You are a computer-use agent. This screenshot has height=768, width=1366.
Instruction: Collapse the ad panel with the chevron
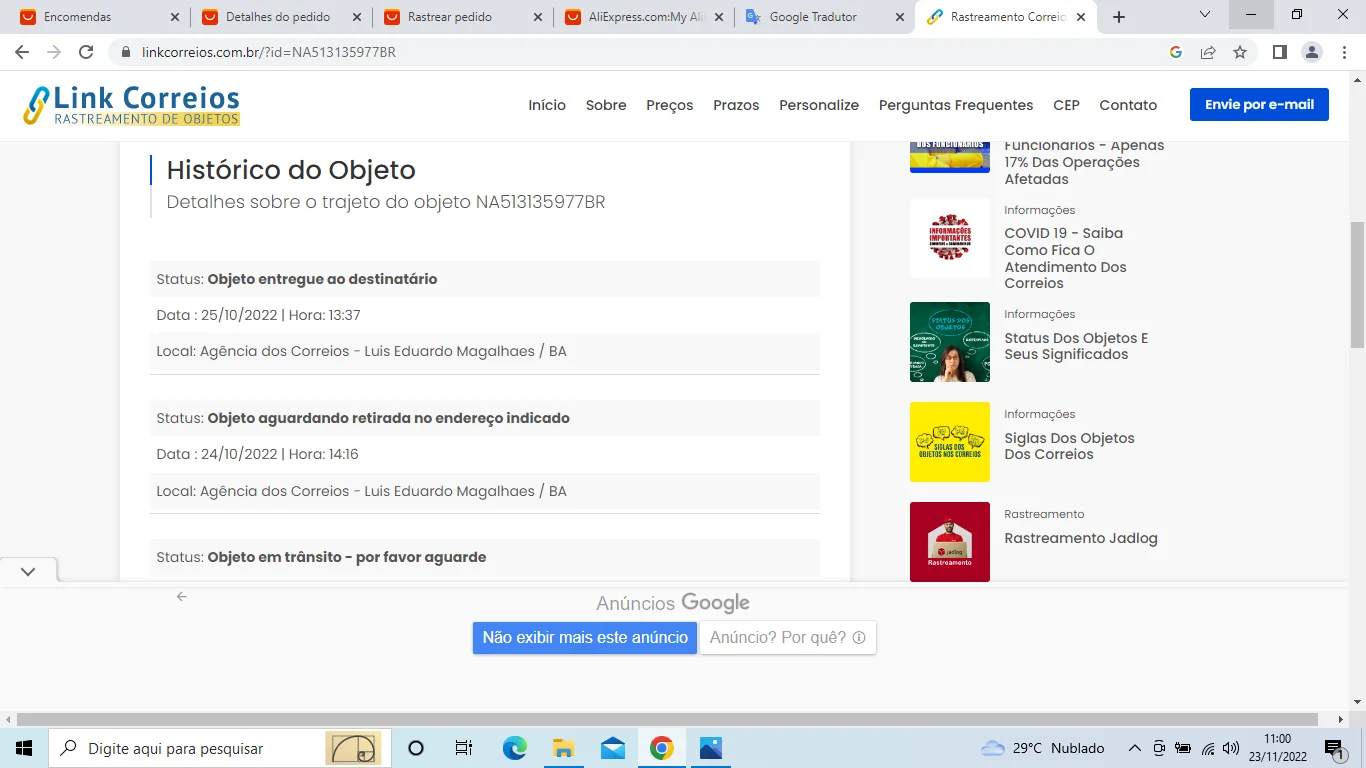coord(28,571)
